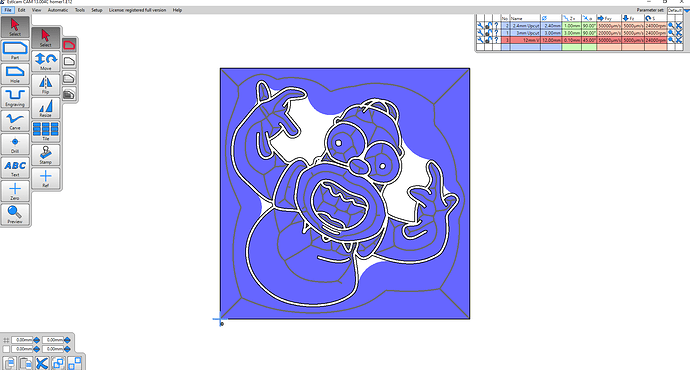
Task: Select the Hole tool
Action: coord(15,73)
